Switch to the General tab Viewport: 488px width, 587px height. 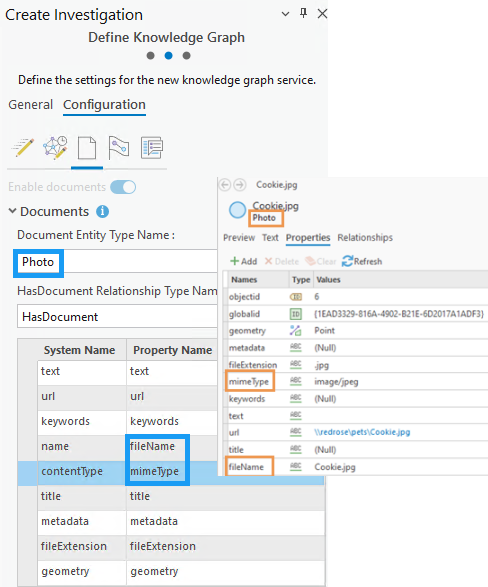(31, 104)
